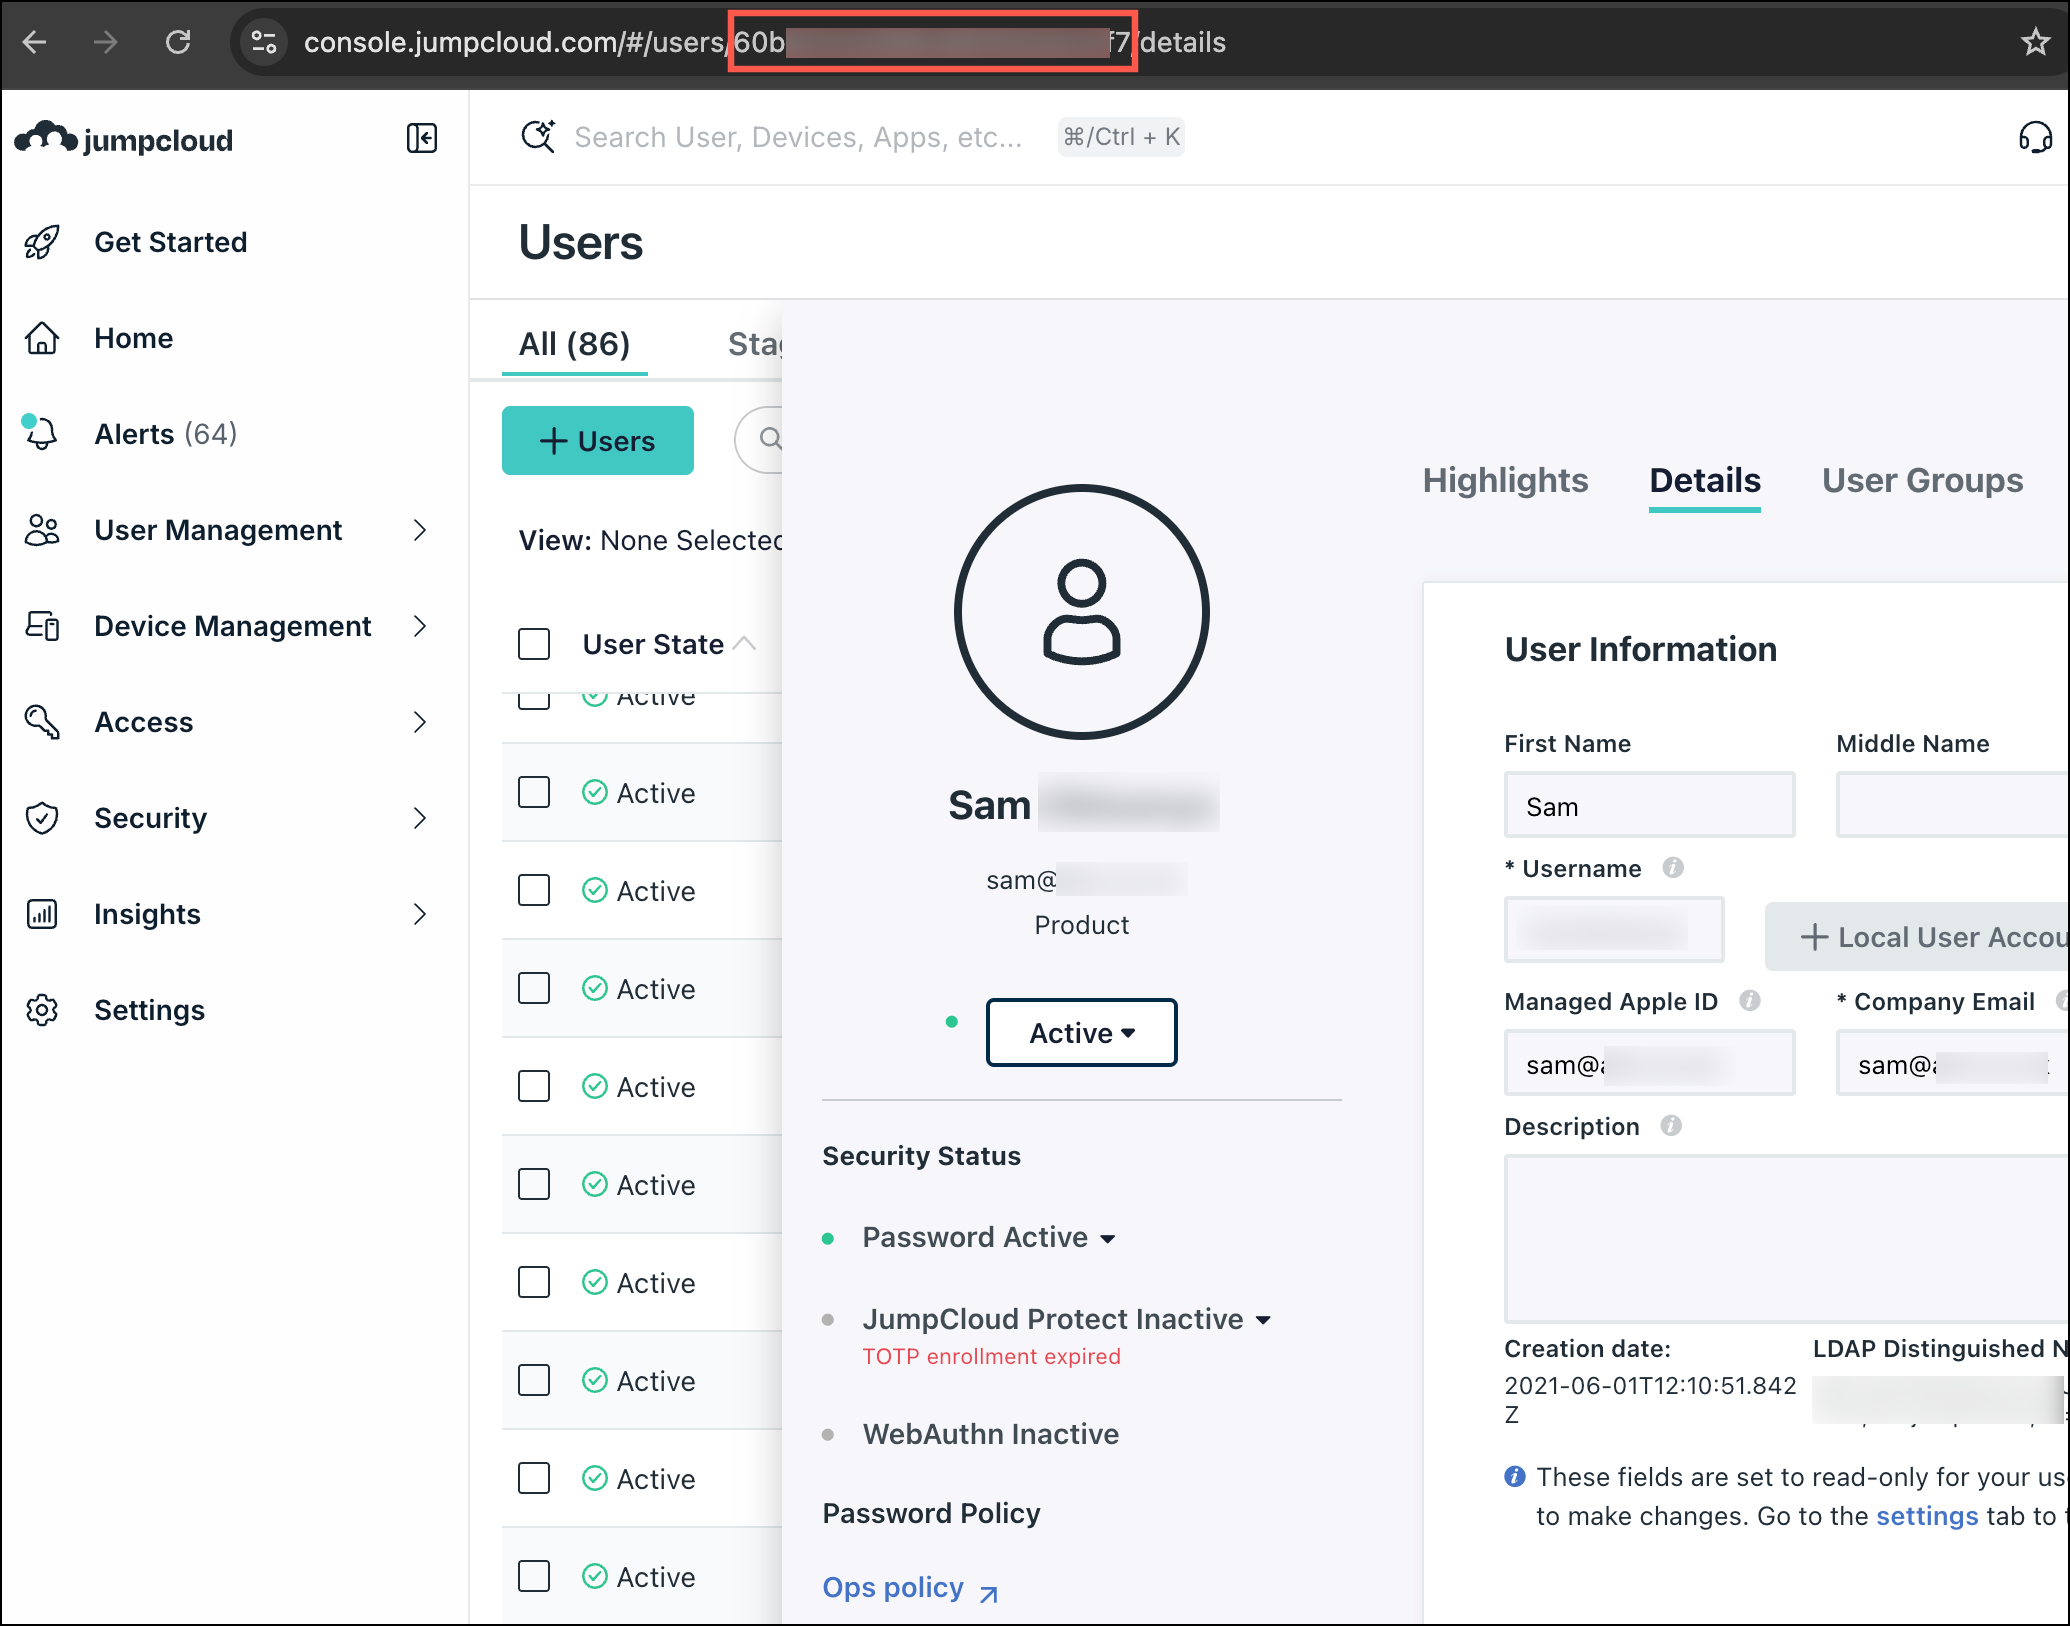
Task: Check the User State header checkbox
Action: (534, 644)
